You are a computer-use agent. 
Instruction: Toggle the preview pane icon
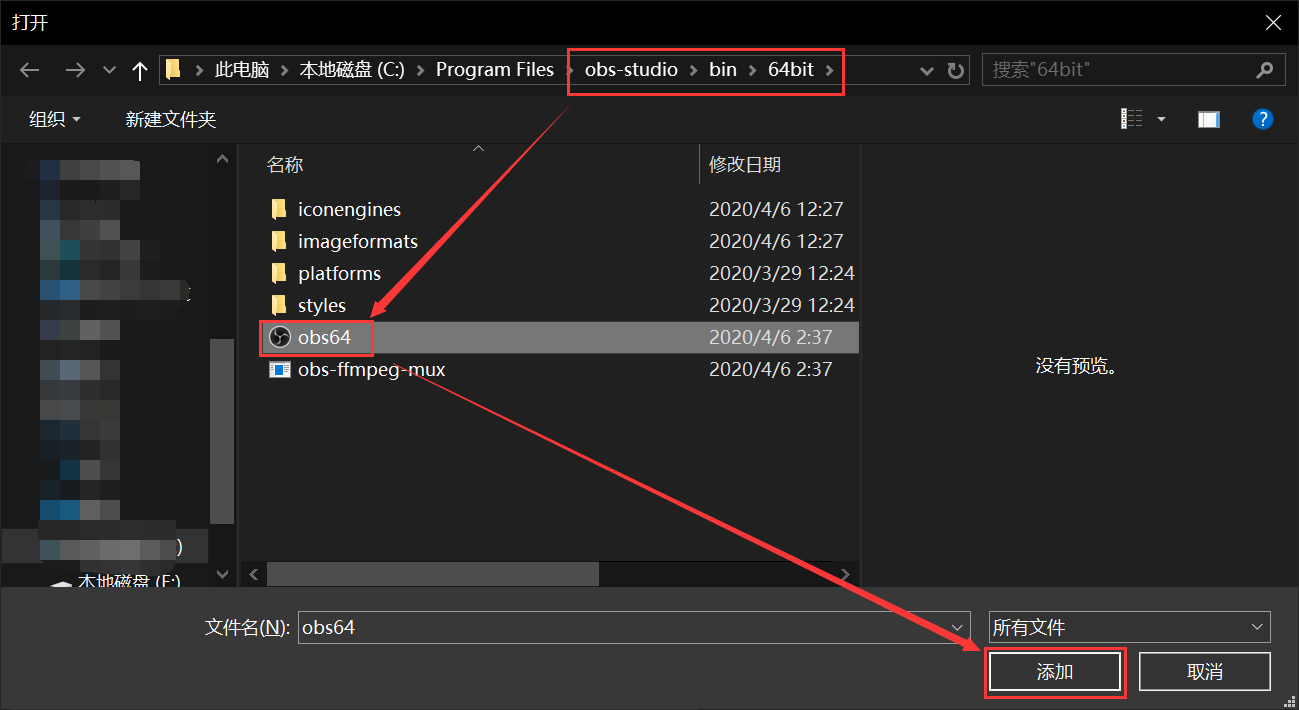(x=1209, y=119)
